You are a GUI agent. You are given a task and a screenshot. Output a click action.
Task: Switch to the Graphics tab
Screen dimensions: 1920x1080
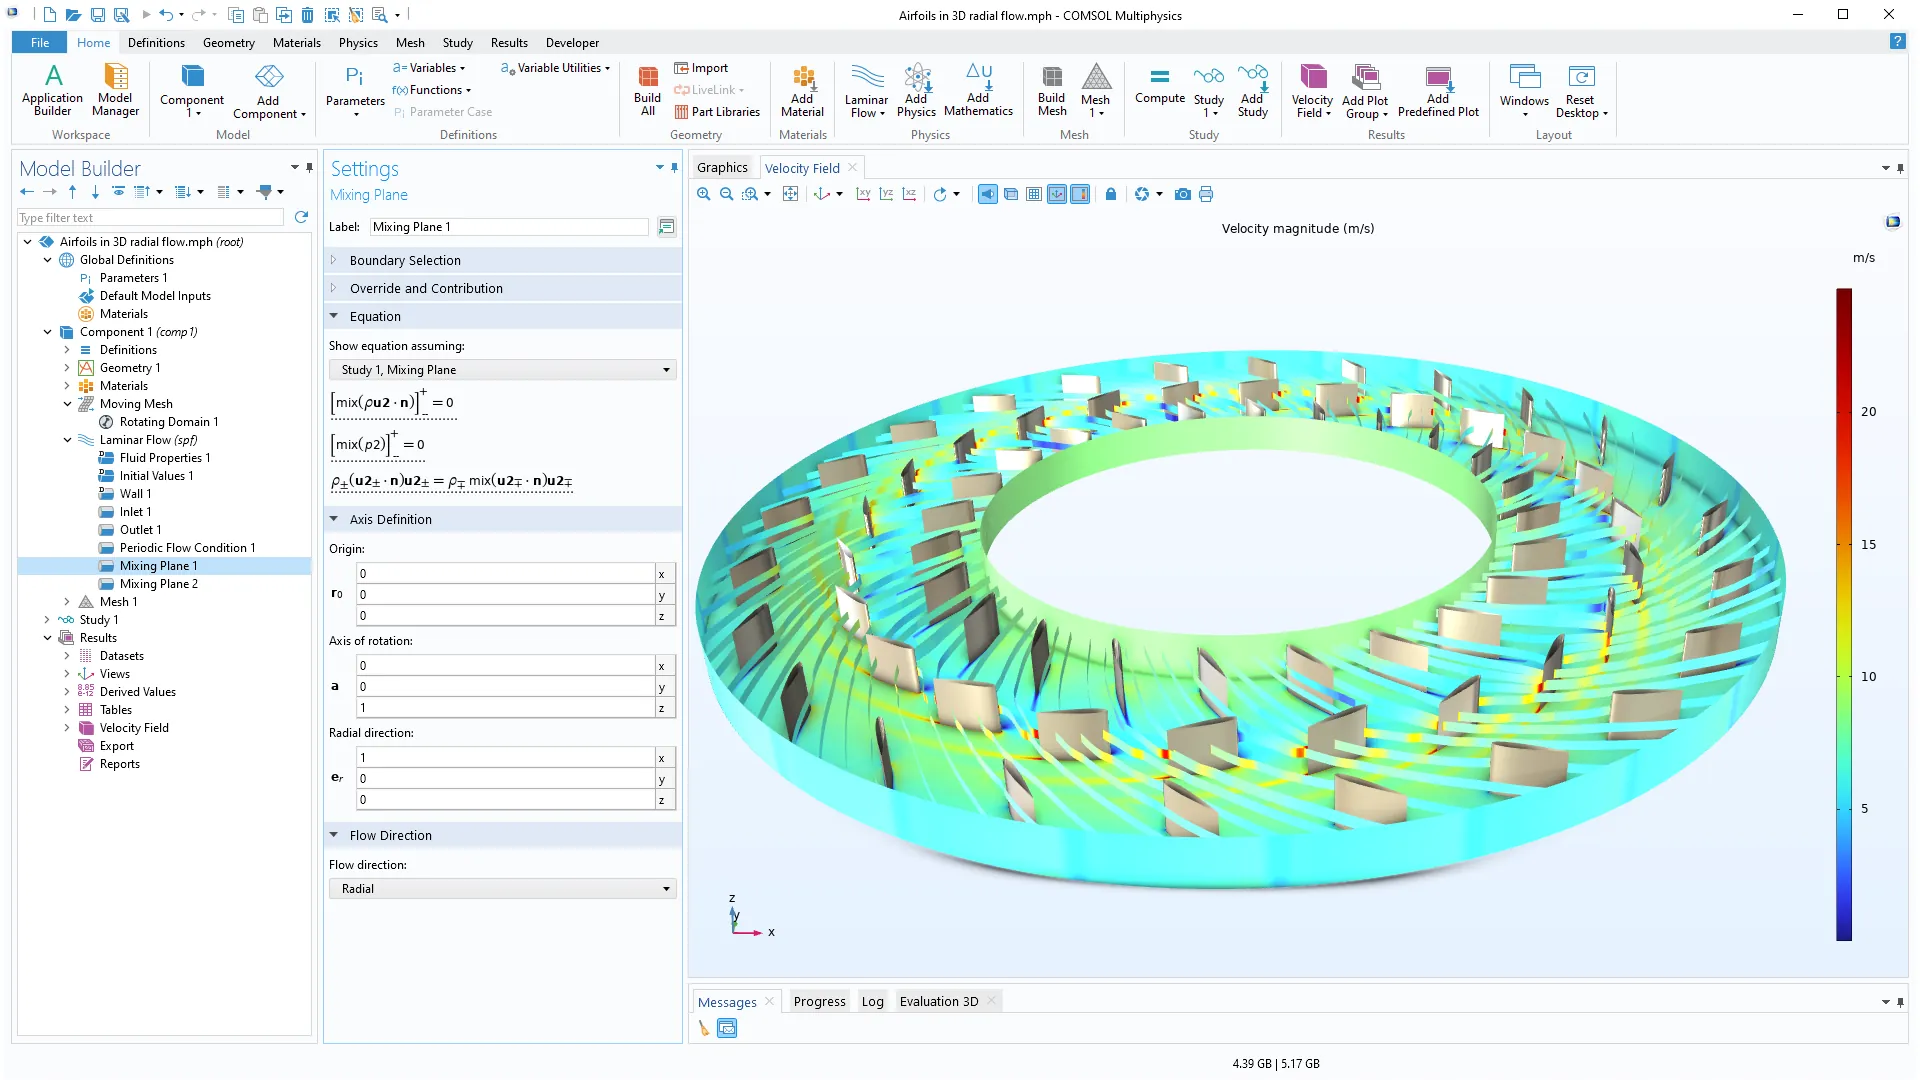[722, 168]
